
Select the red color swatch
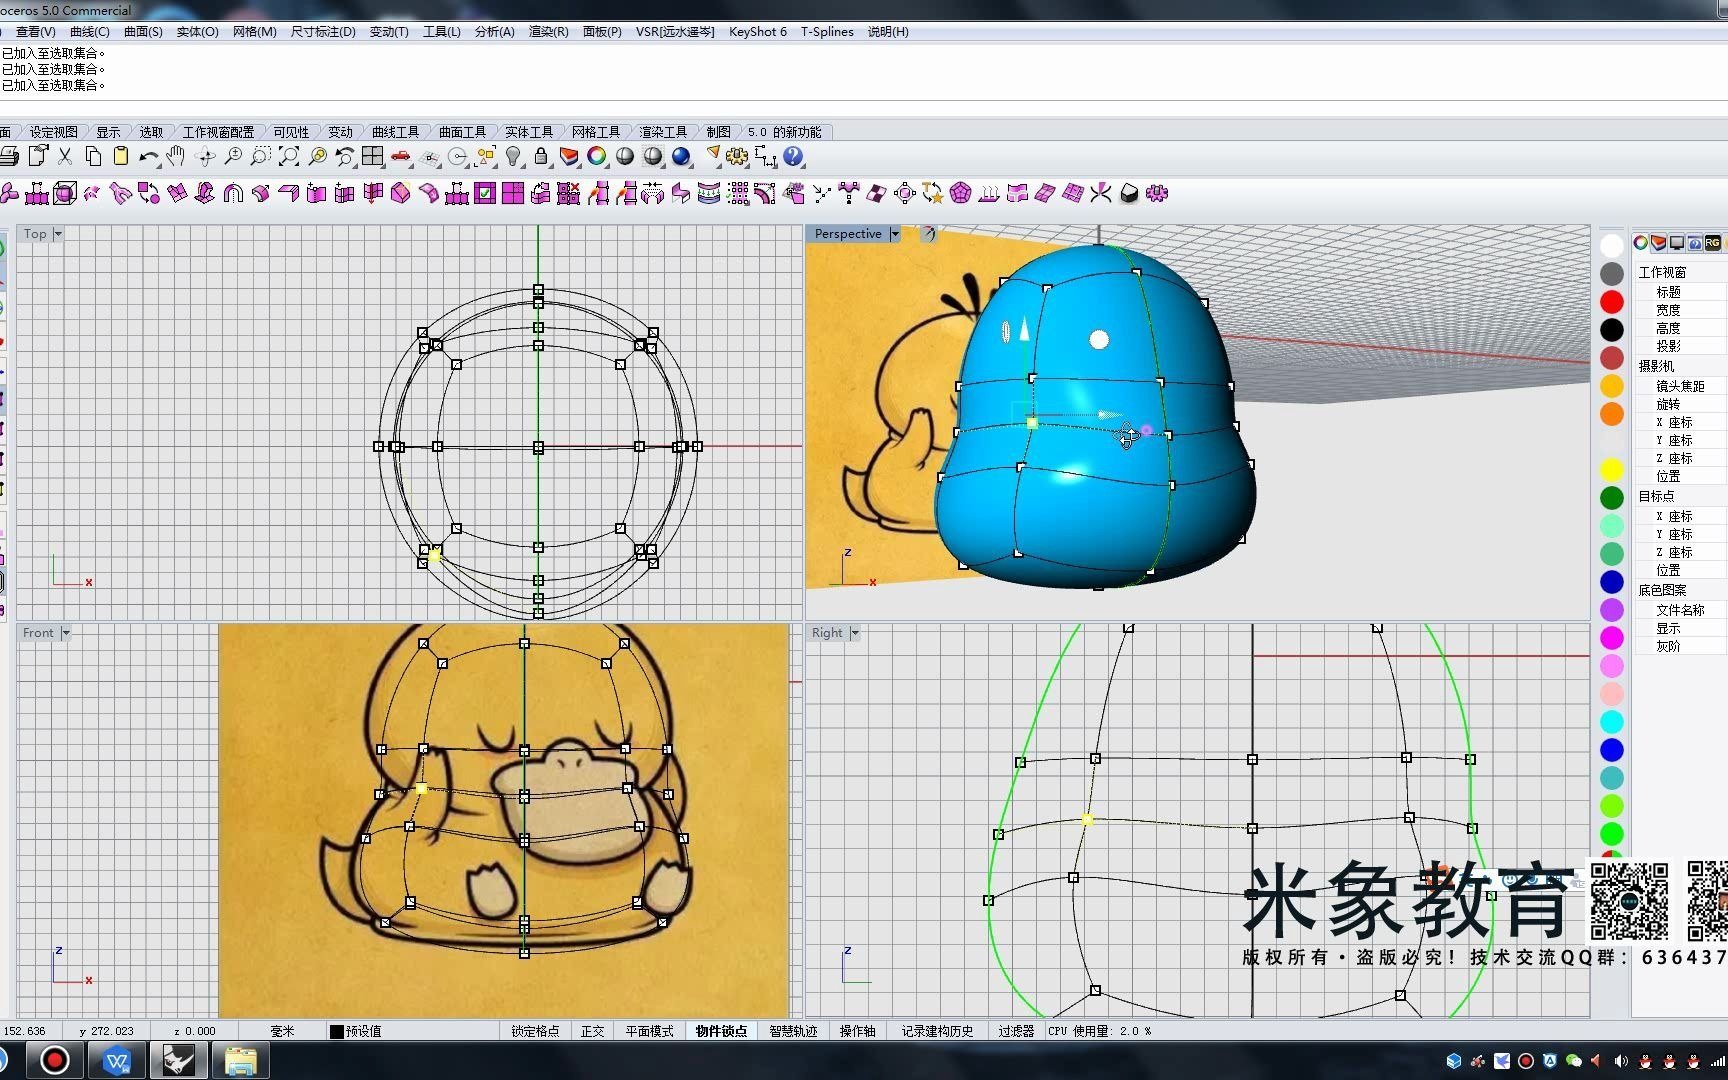[x=1611, y=300]
